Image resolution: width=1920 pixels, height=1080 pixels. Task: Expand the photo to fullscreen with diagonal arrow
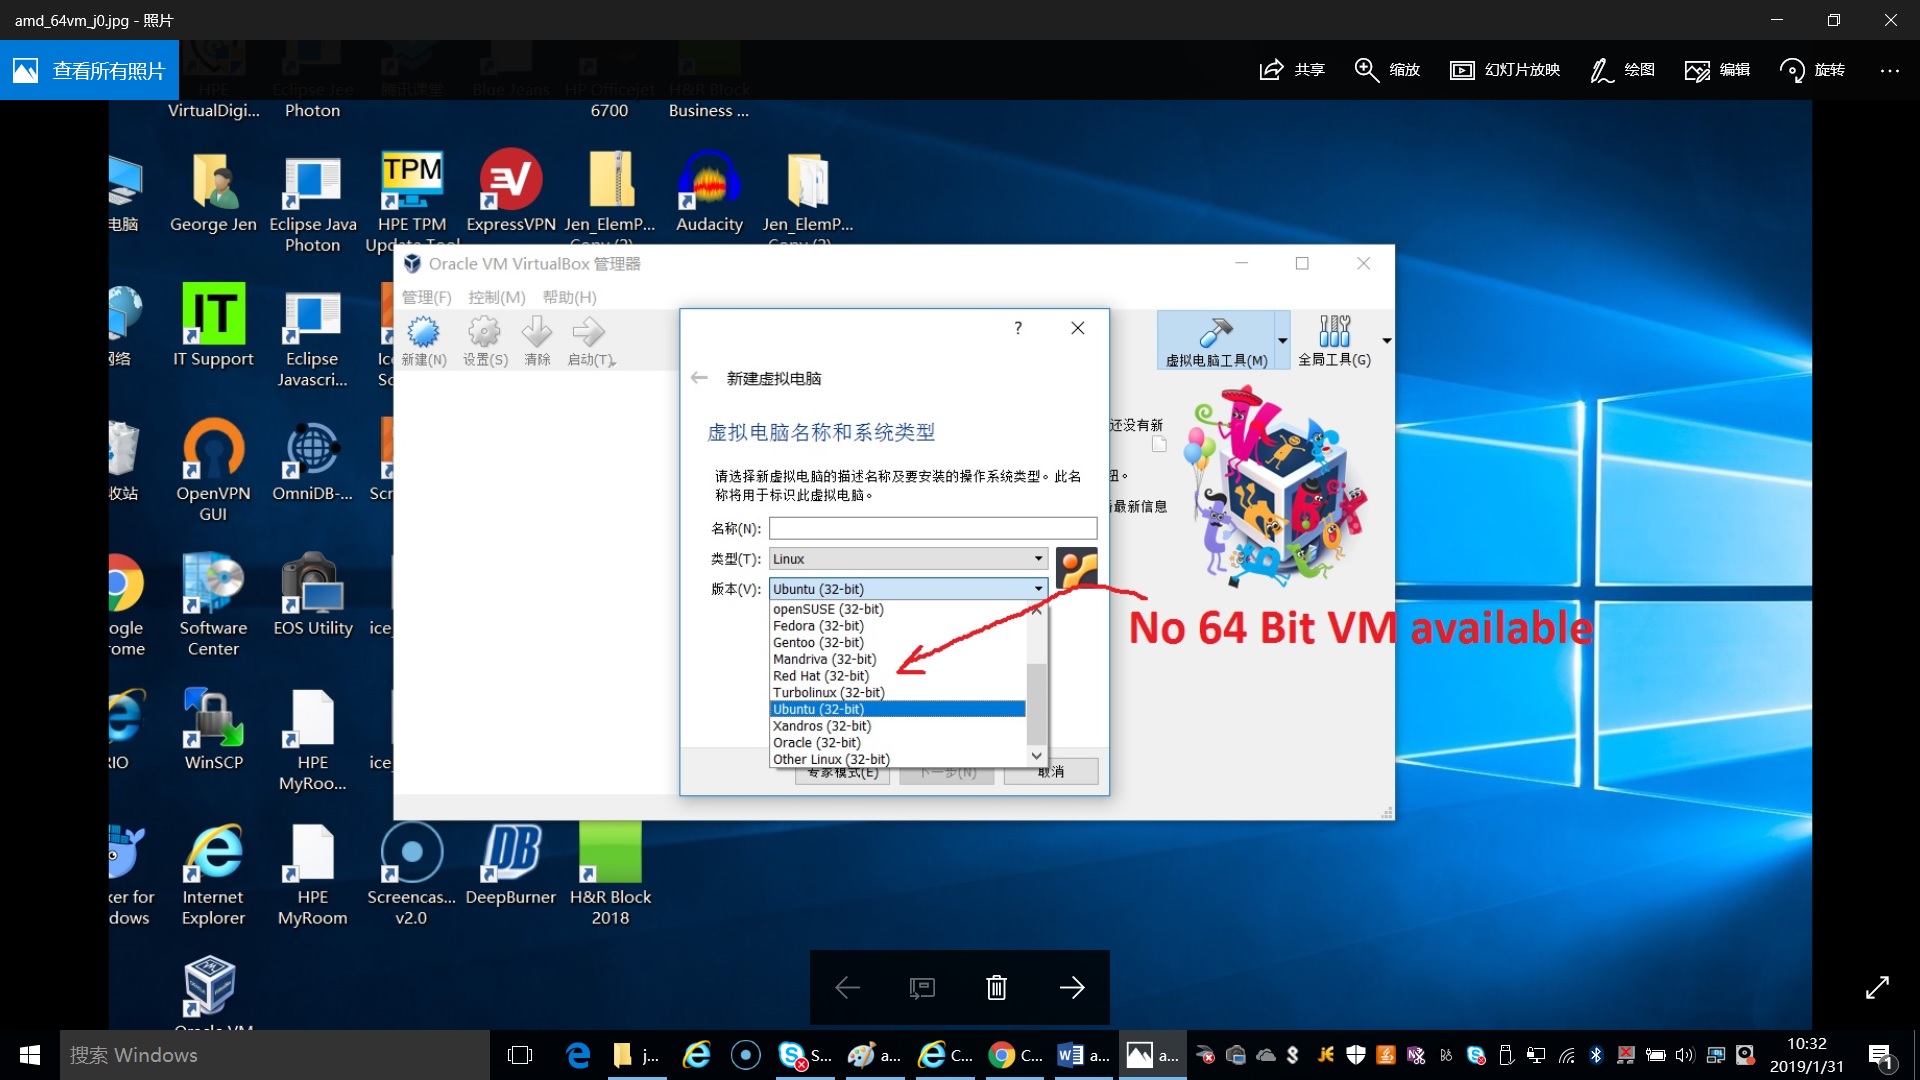coord(1877,988)
